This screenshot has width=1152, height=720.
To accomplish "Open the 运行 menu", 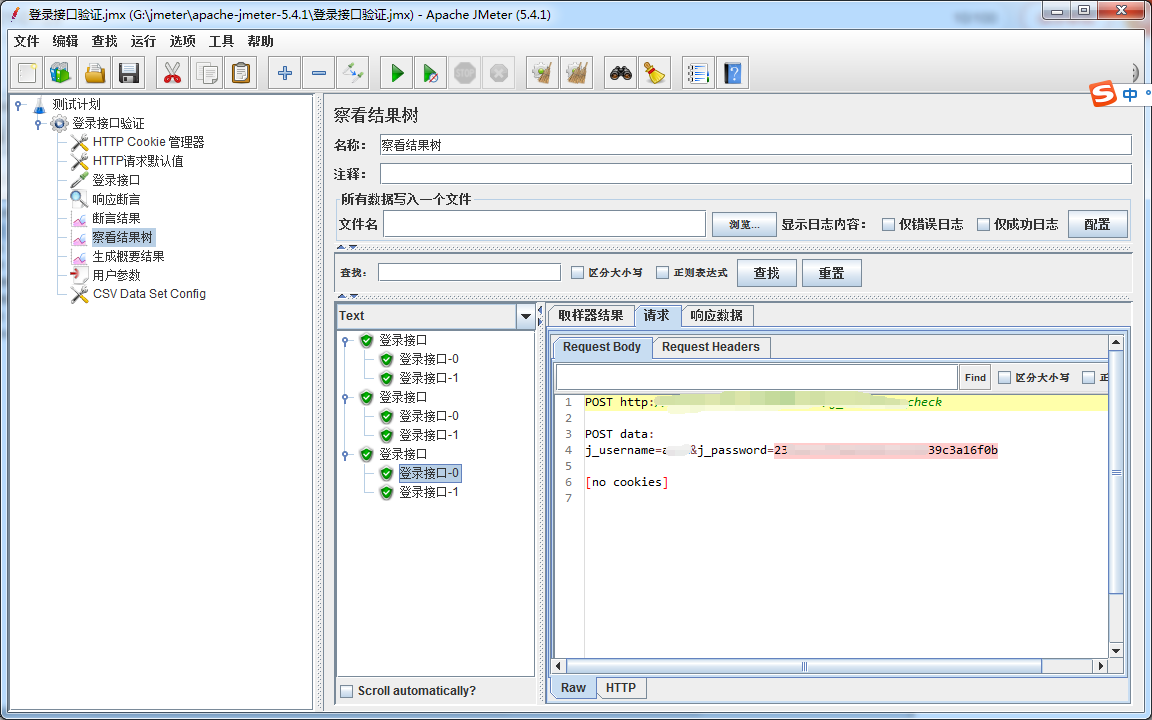I will [143, 41].
